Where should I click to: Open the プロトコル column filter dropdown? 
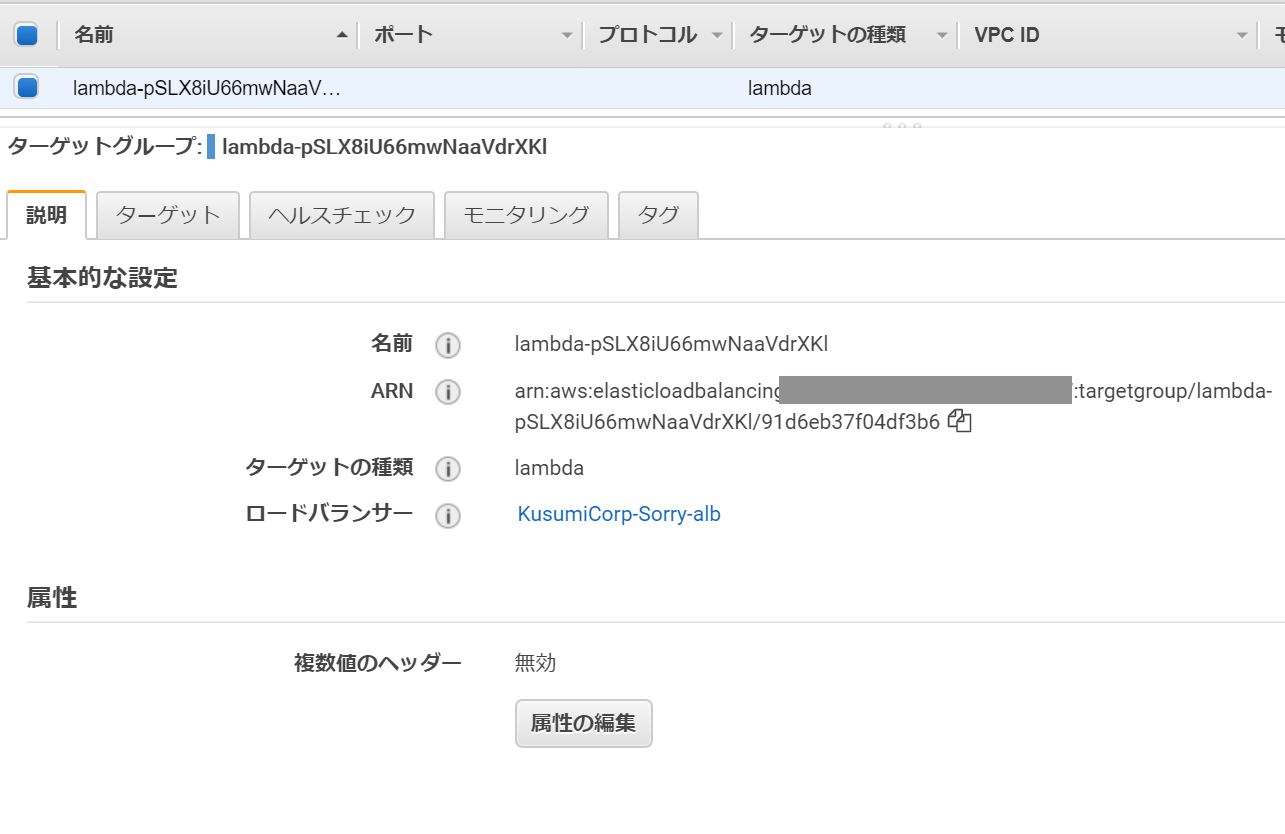(716, 33)
